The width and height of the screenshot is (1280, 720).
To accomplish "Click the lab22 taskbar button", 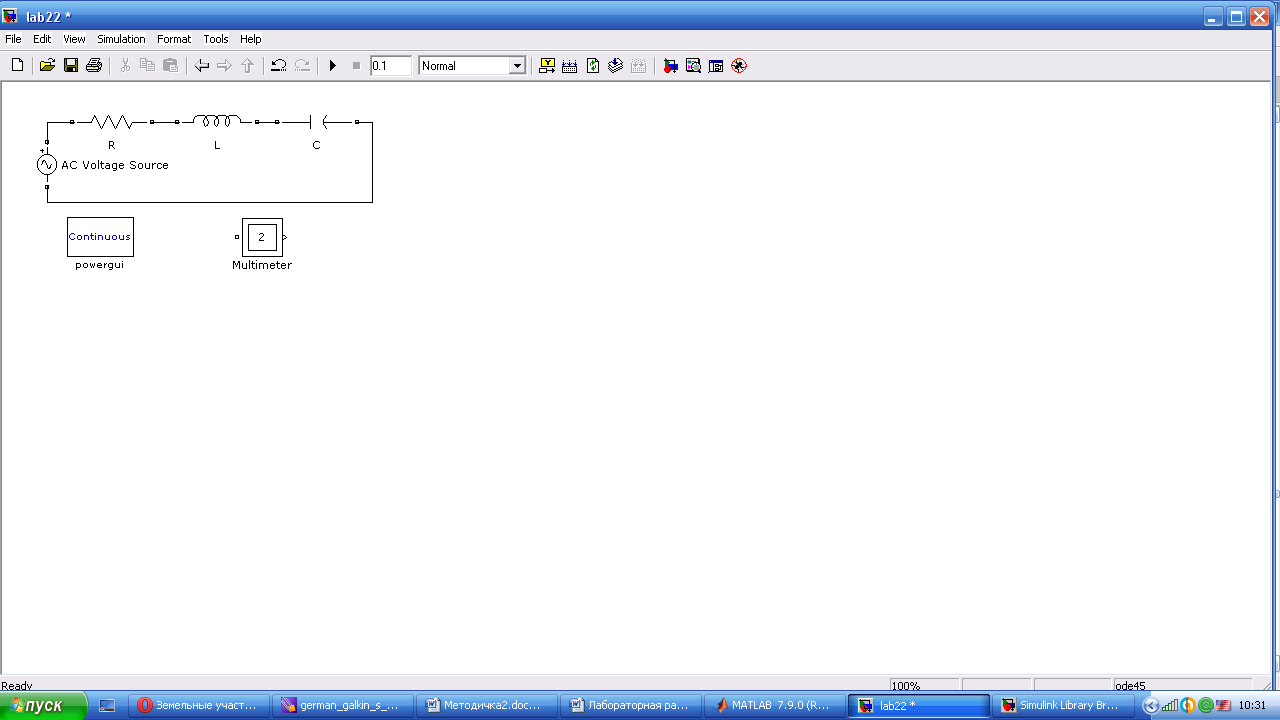I will (920, 705).
